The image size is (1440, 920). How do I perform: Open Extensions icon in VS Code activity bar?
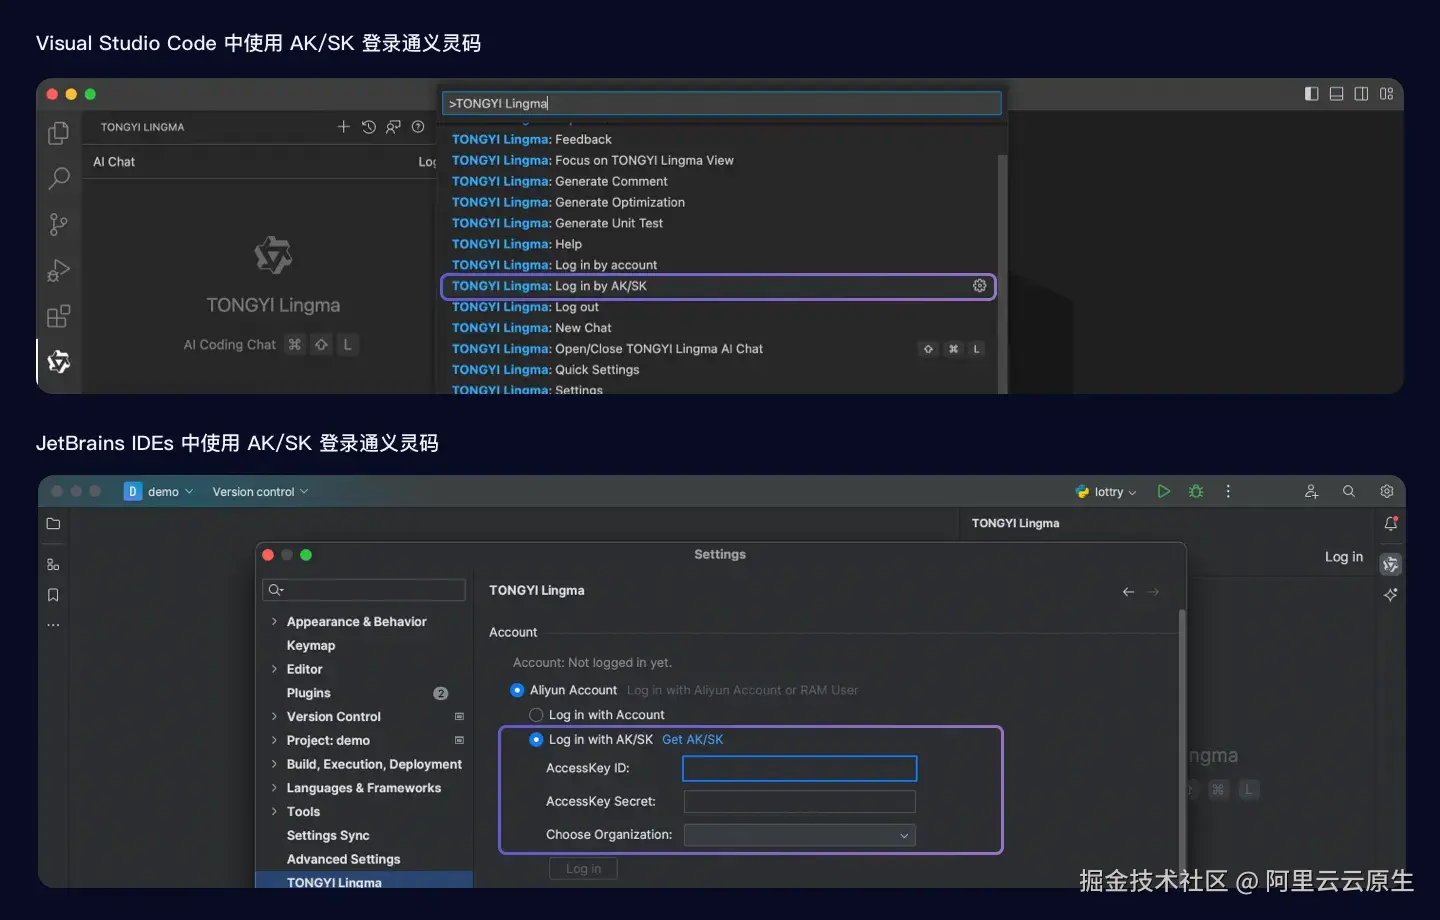tap(59, 317)
